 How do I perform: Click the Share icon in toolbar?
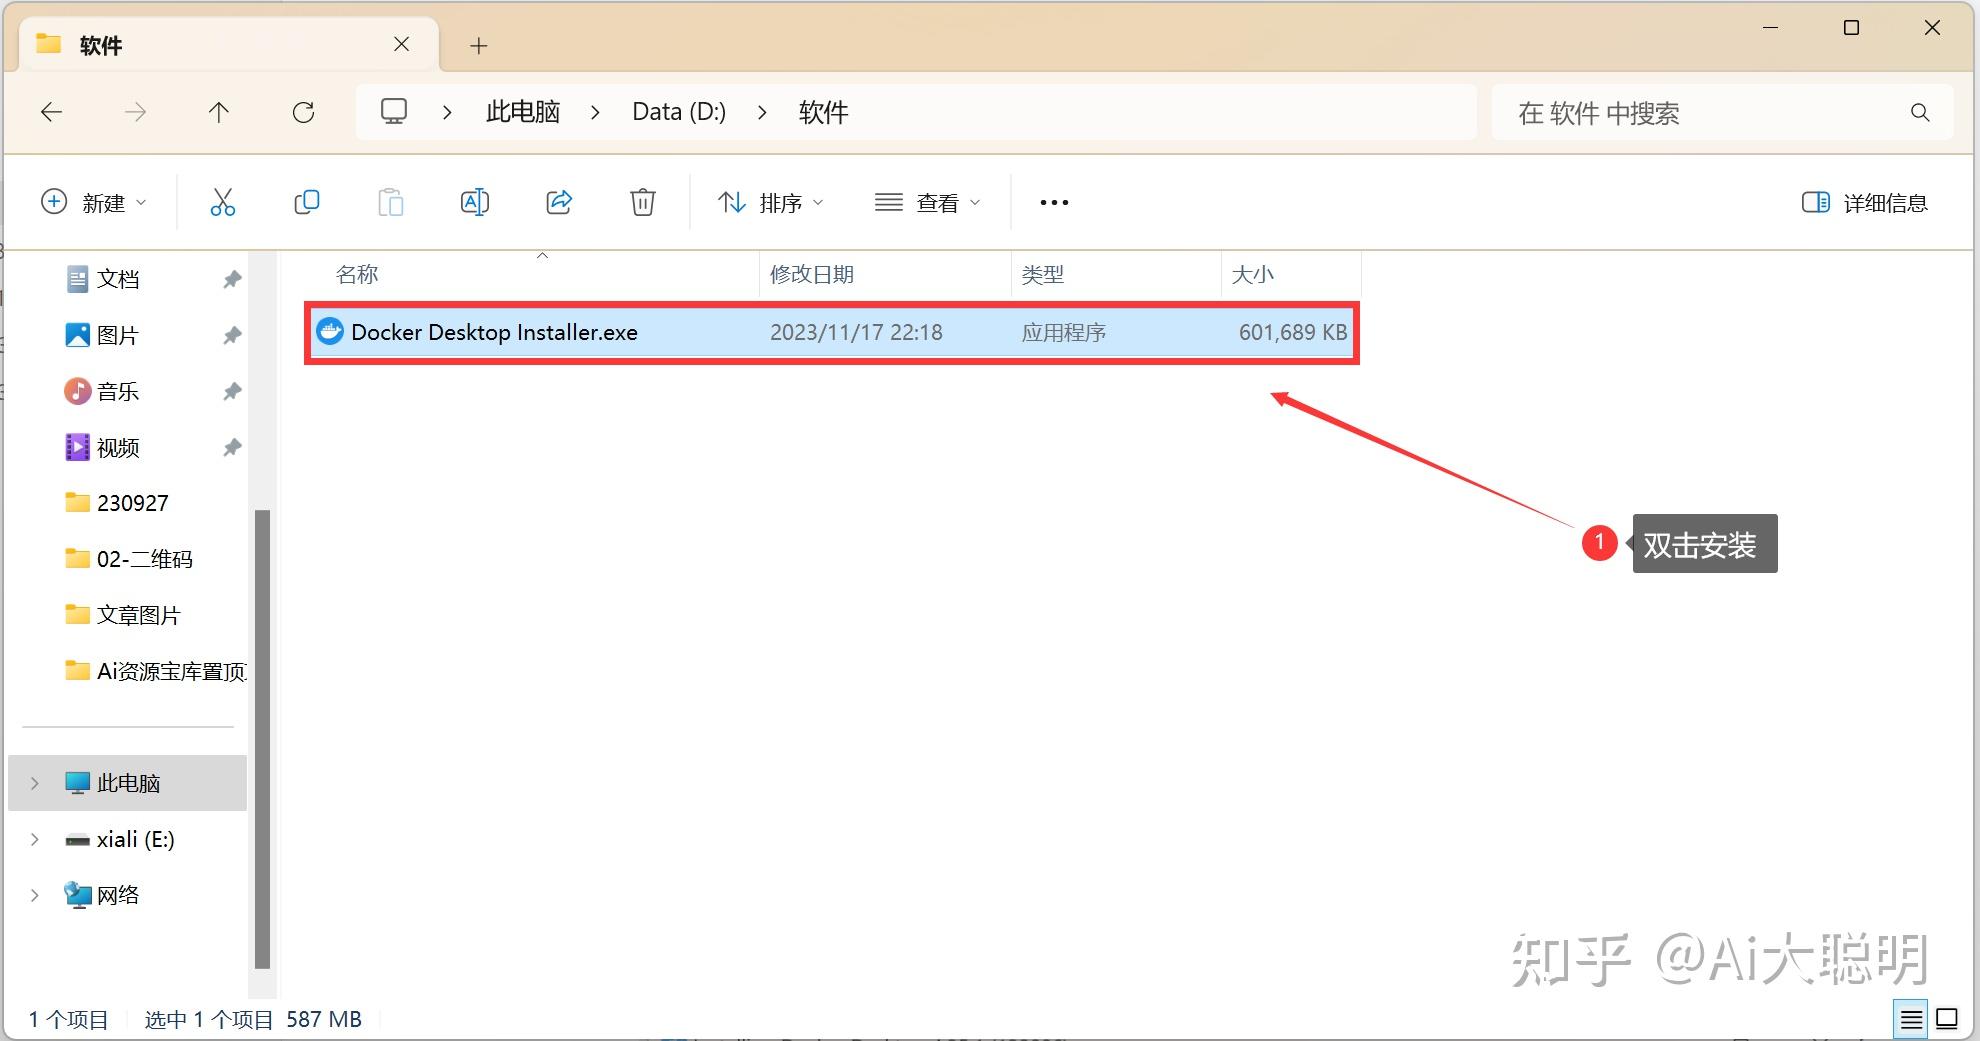tap(559, 202)
